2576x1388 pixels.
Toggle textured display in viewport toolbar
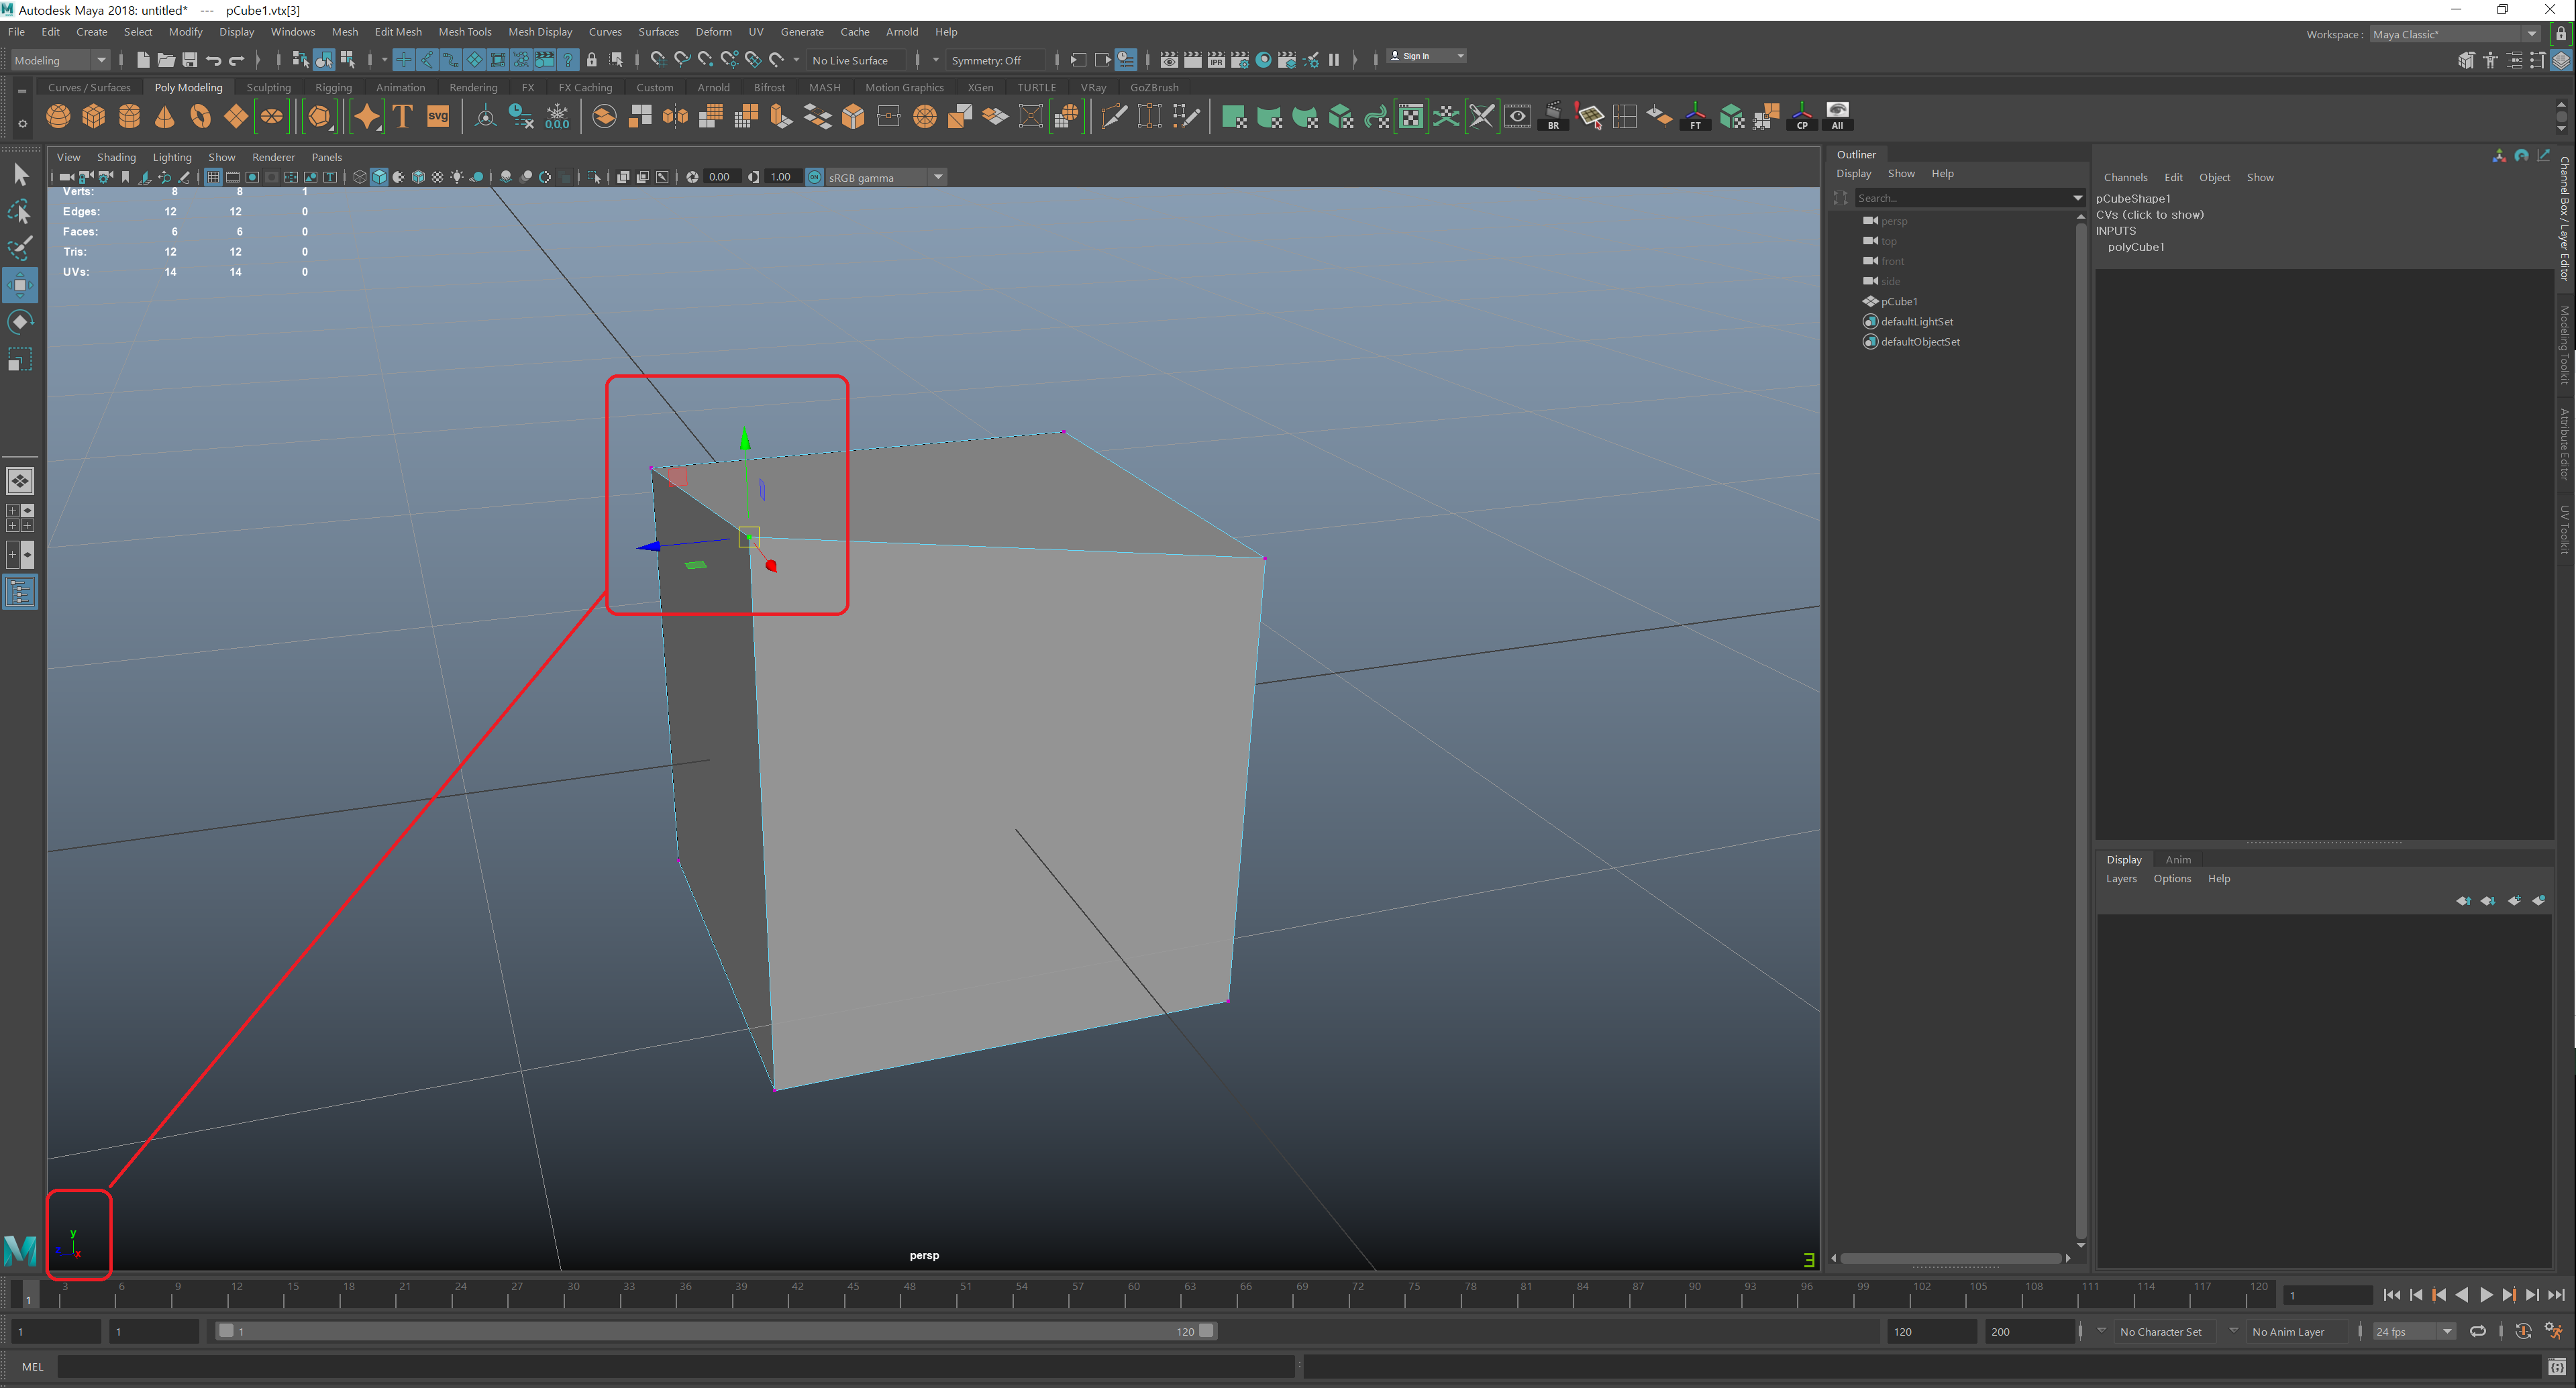(438, 177)
